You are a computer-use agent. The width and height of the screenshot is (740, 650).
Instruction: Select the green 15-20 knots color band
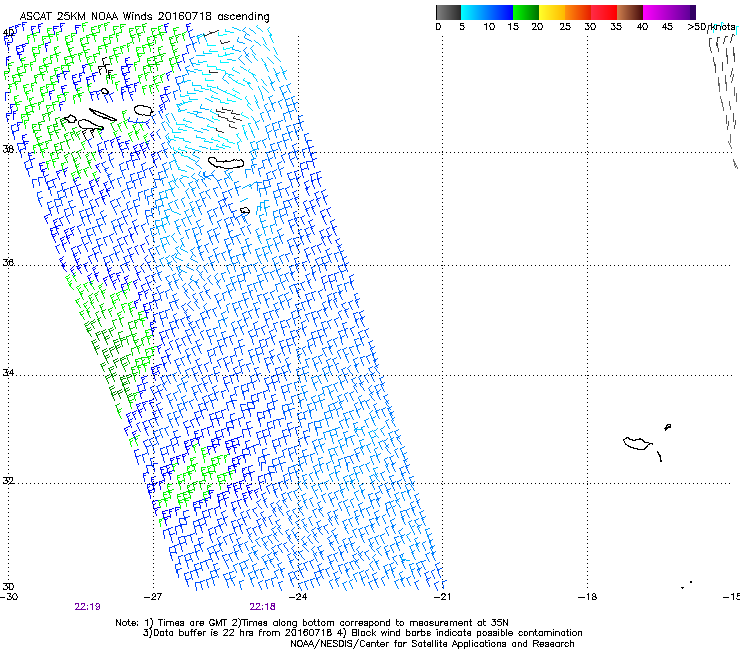coord(526,12)
